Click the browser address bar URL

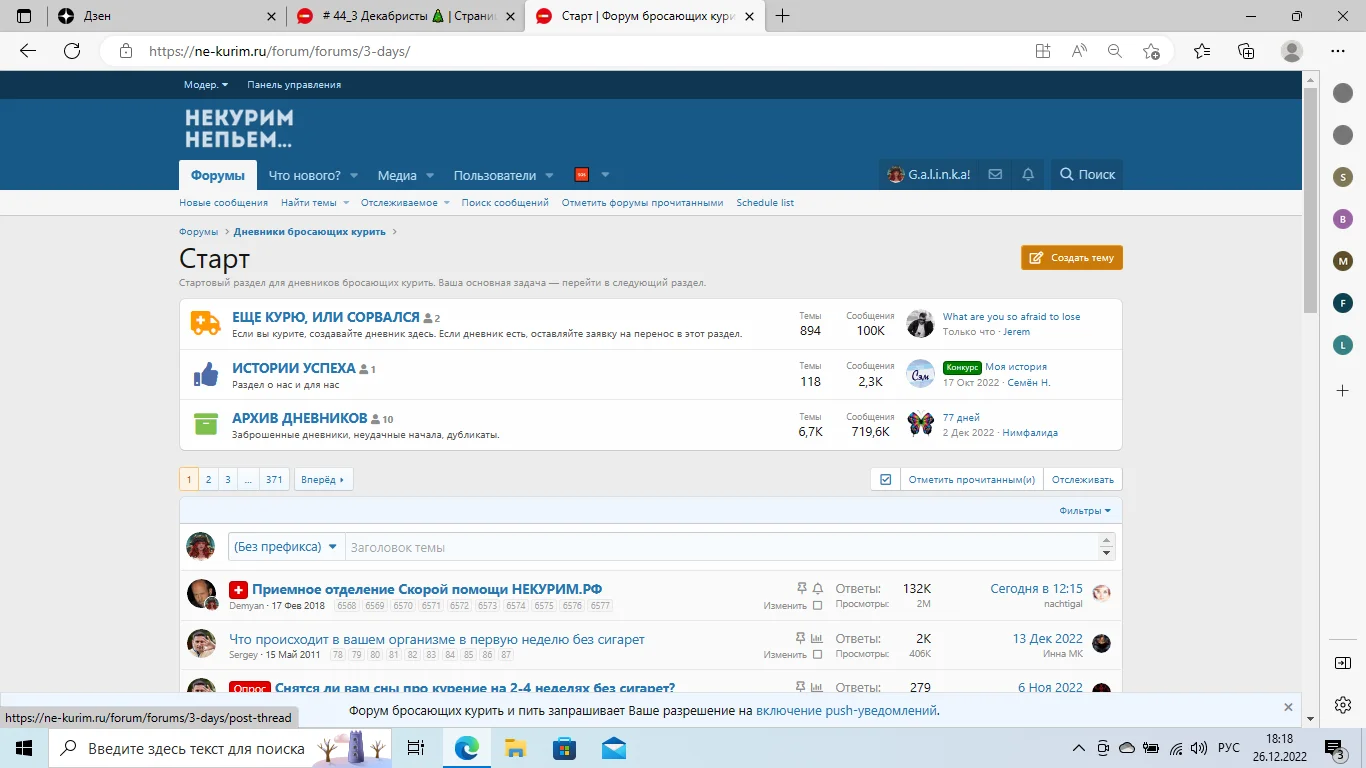(x=280, y=51)
